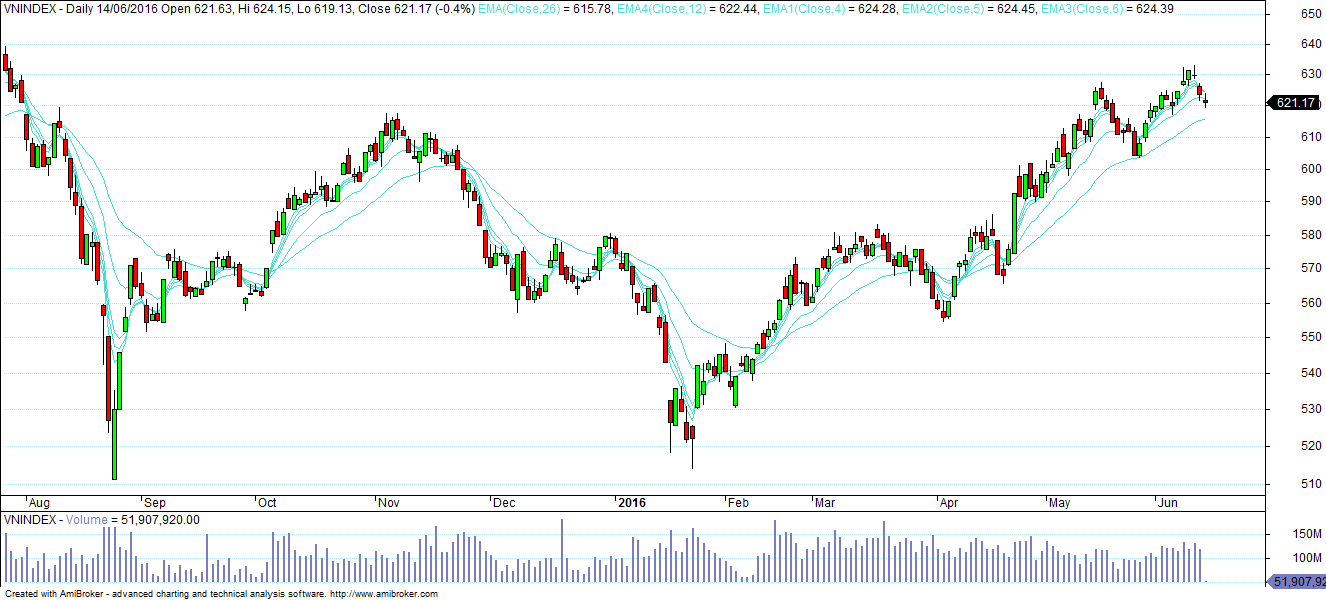Select the VNINDEX - Volume = 51,907,920.00 label
The height and width of the screenshot is (600, 1326).
[x=102, y=520]
